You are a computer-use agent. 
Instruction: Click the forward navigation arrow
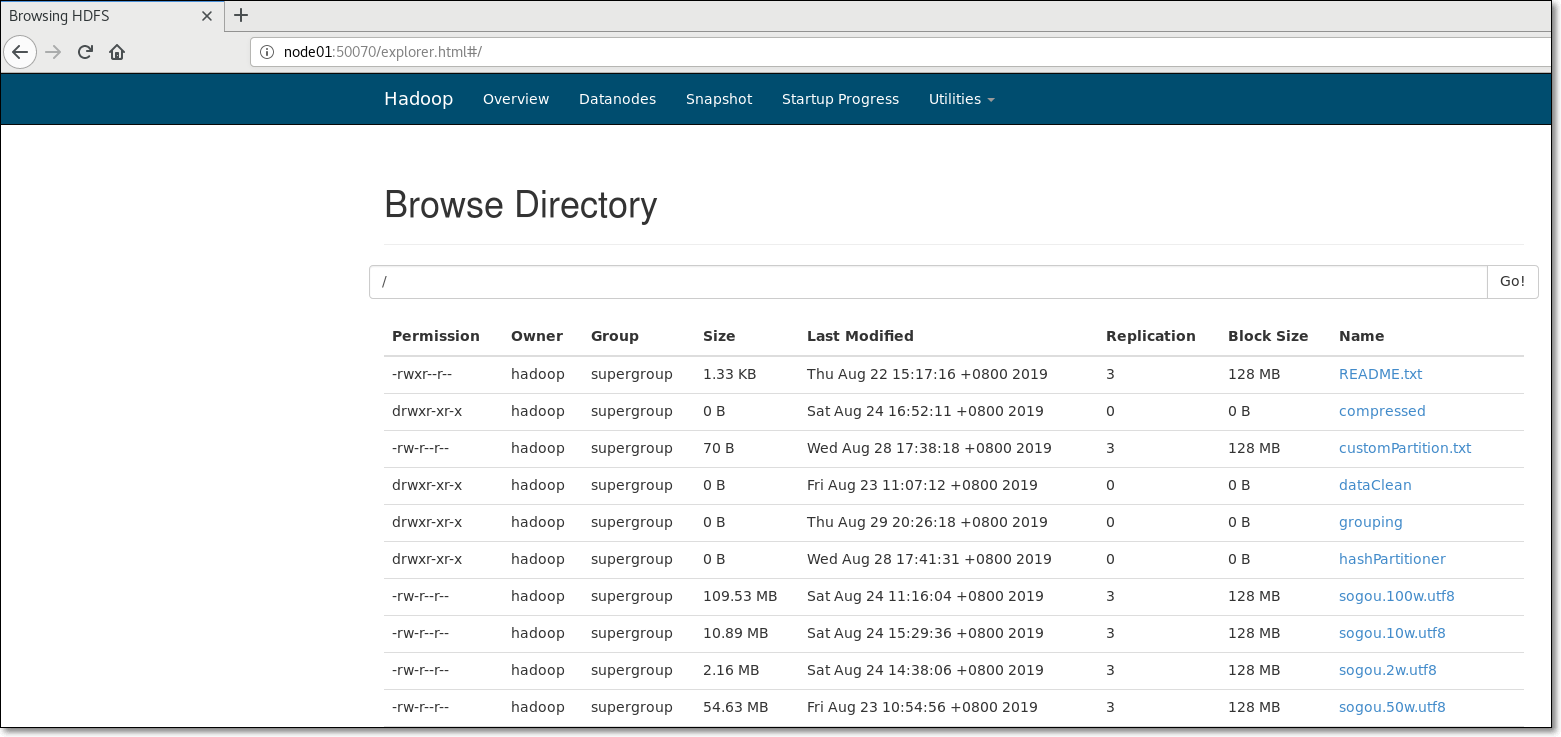click(x=52, y=52)
